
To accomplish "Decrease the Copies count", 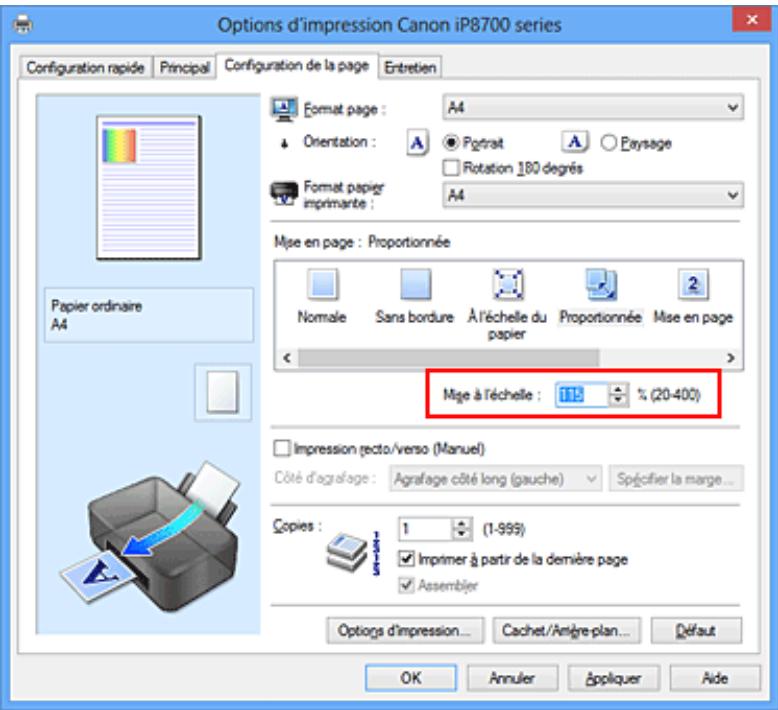I will (x=461, y=535).
